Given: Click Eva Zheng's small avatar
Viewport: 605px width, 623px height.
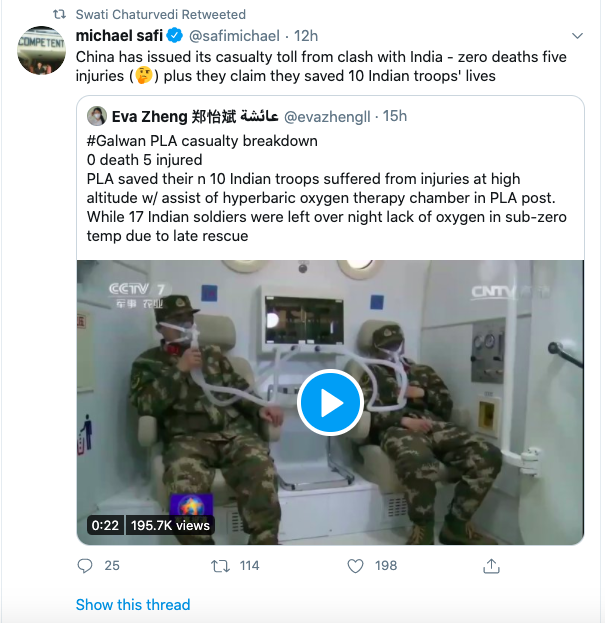Looking at the screenshot, I should pos(97,116).
